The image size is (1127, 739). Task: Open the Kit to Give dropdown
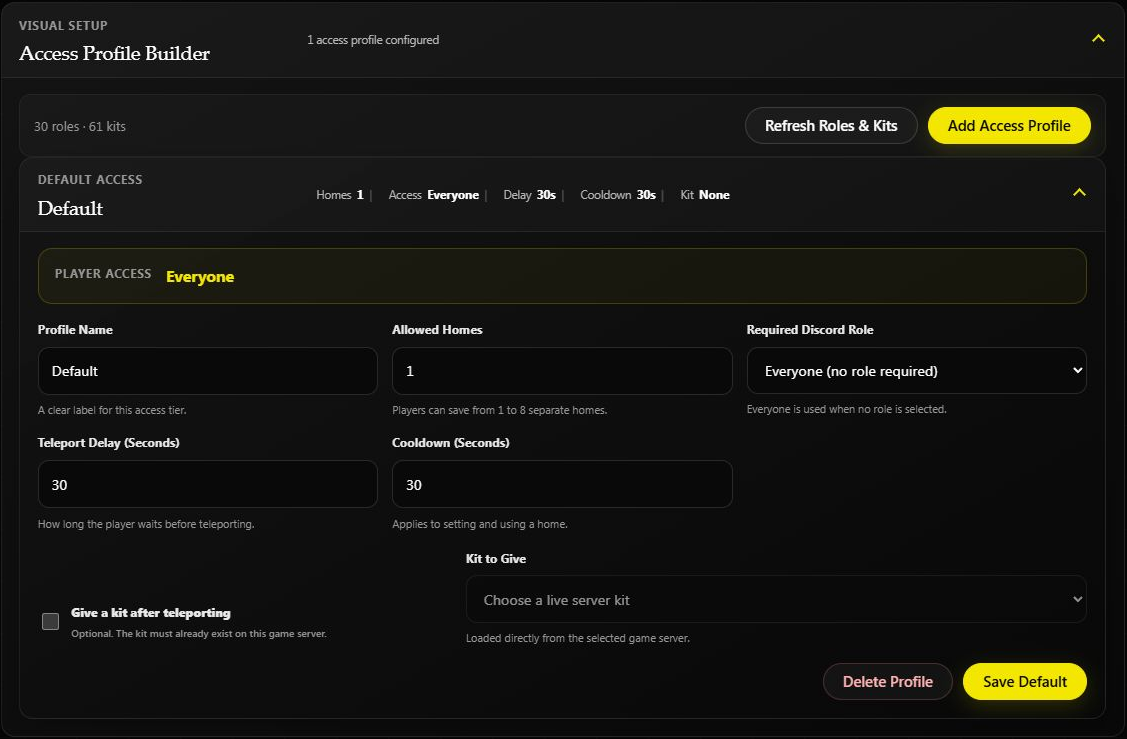pyautogui.click(x=776, y=600)
